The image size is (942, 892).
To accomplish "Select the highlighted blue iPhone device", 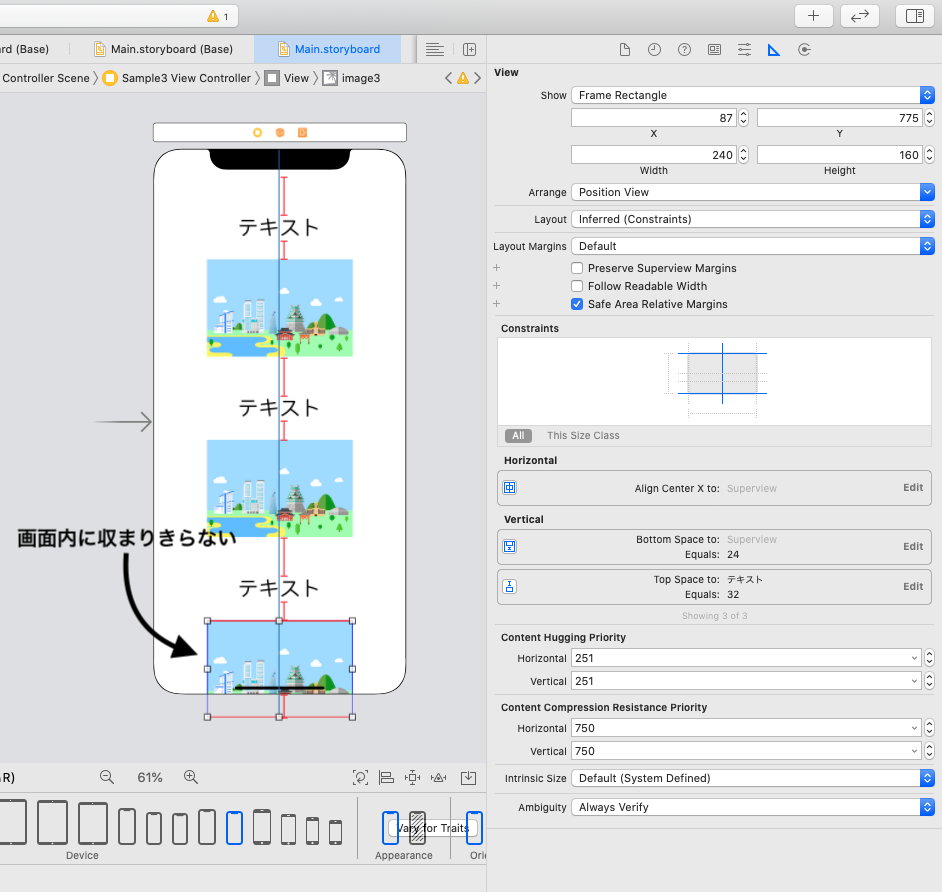I will point(234,828).
